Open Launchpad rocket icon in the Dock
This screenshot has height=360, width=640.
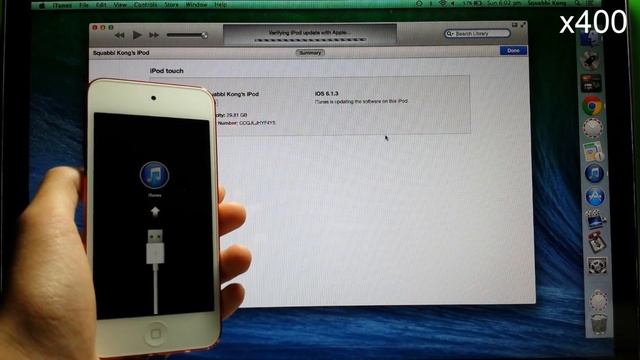tap(591, 61)
